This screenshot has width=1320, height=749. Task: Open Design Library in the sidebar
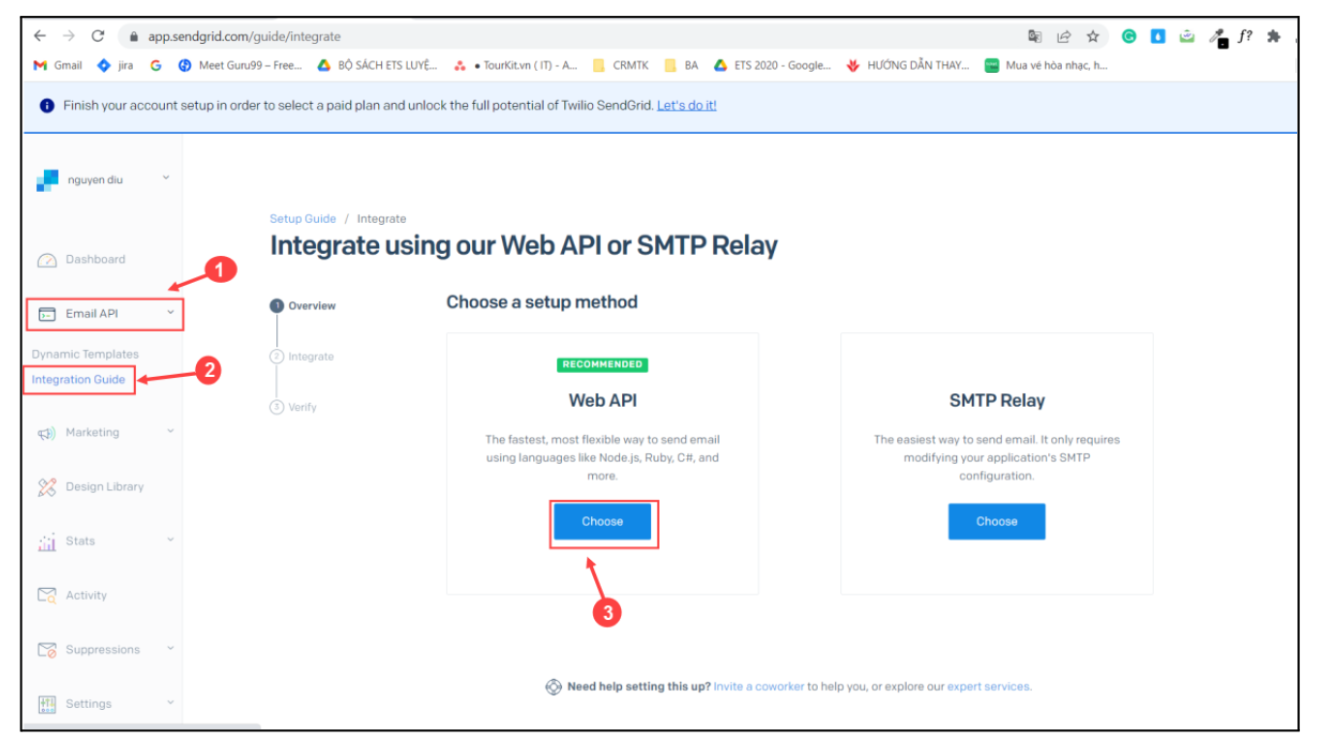pos(104,487)
